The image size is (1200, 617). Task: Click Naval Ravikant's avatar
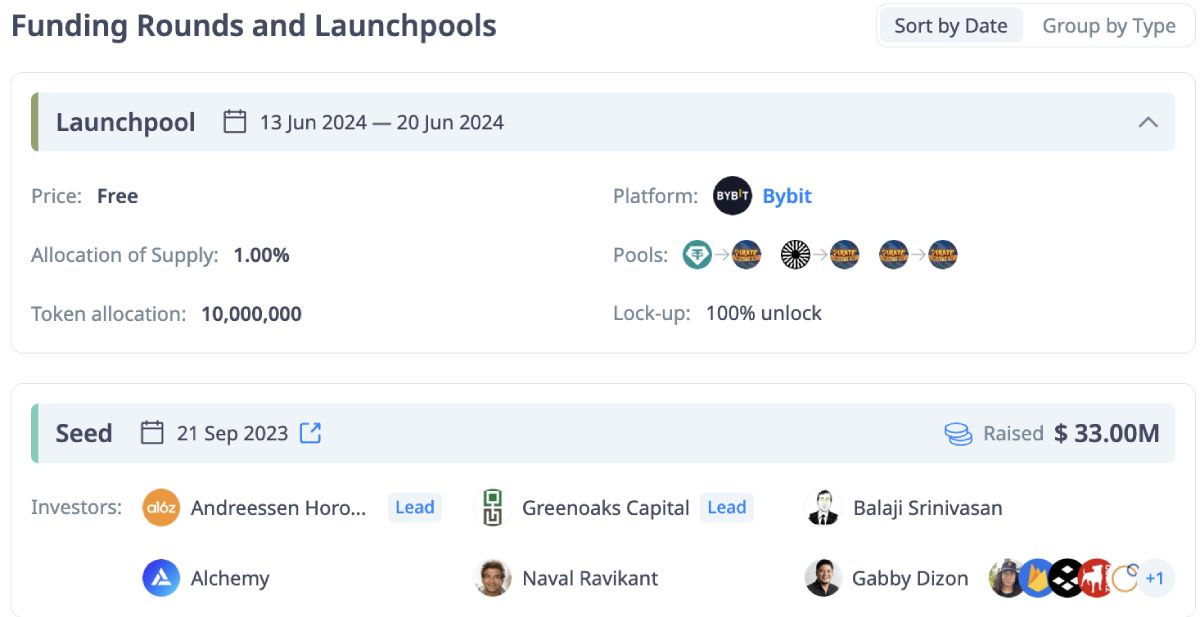click(x=493, y=578)
